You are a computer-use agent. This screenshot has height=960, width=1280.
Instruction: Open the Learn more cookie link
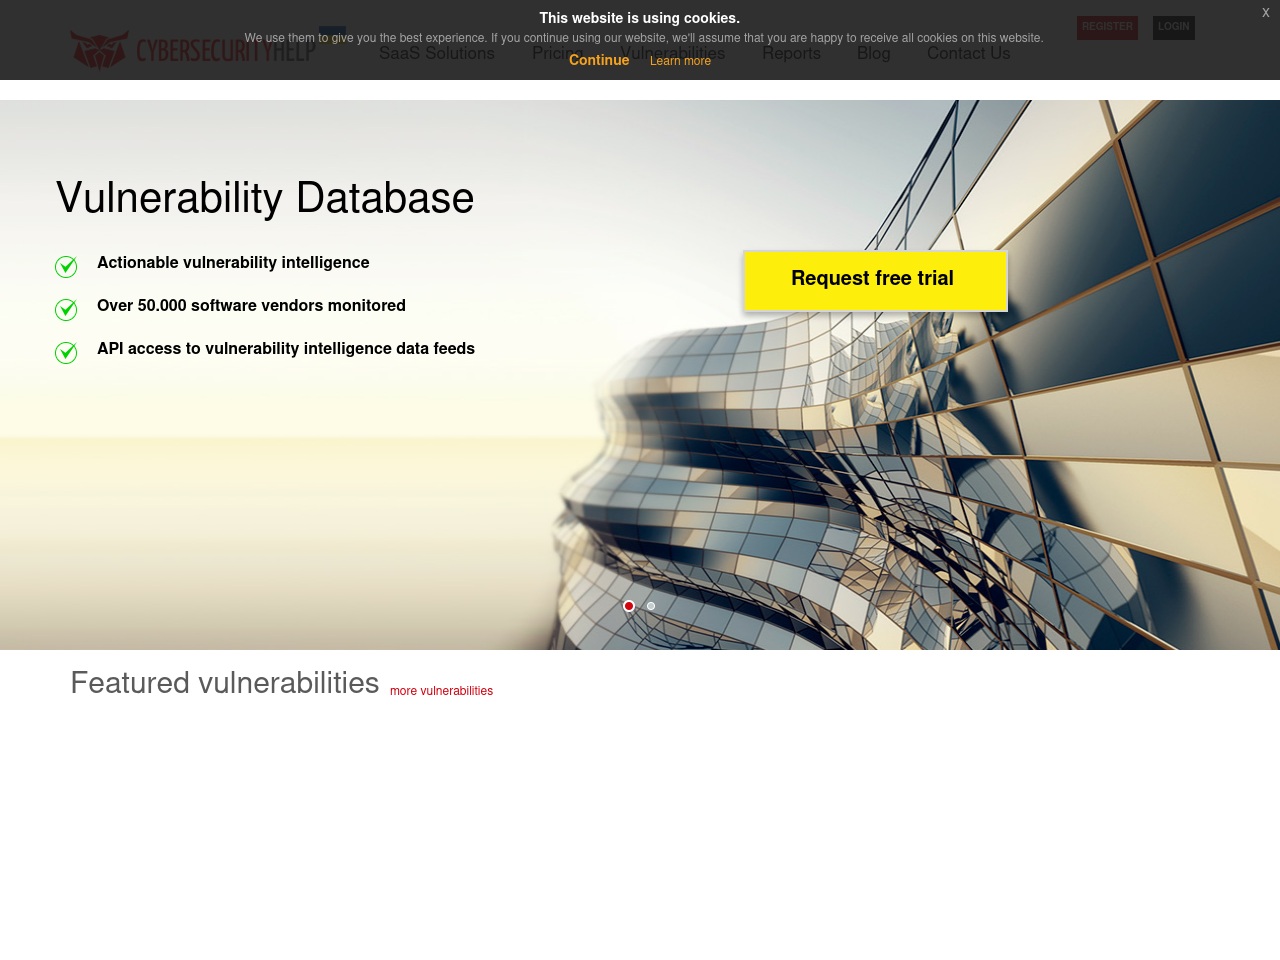pyautogui.click(x=680, y=61)
